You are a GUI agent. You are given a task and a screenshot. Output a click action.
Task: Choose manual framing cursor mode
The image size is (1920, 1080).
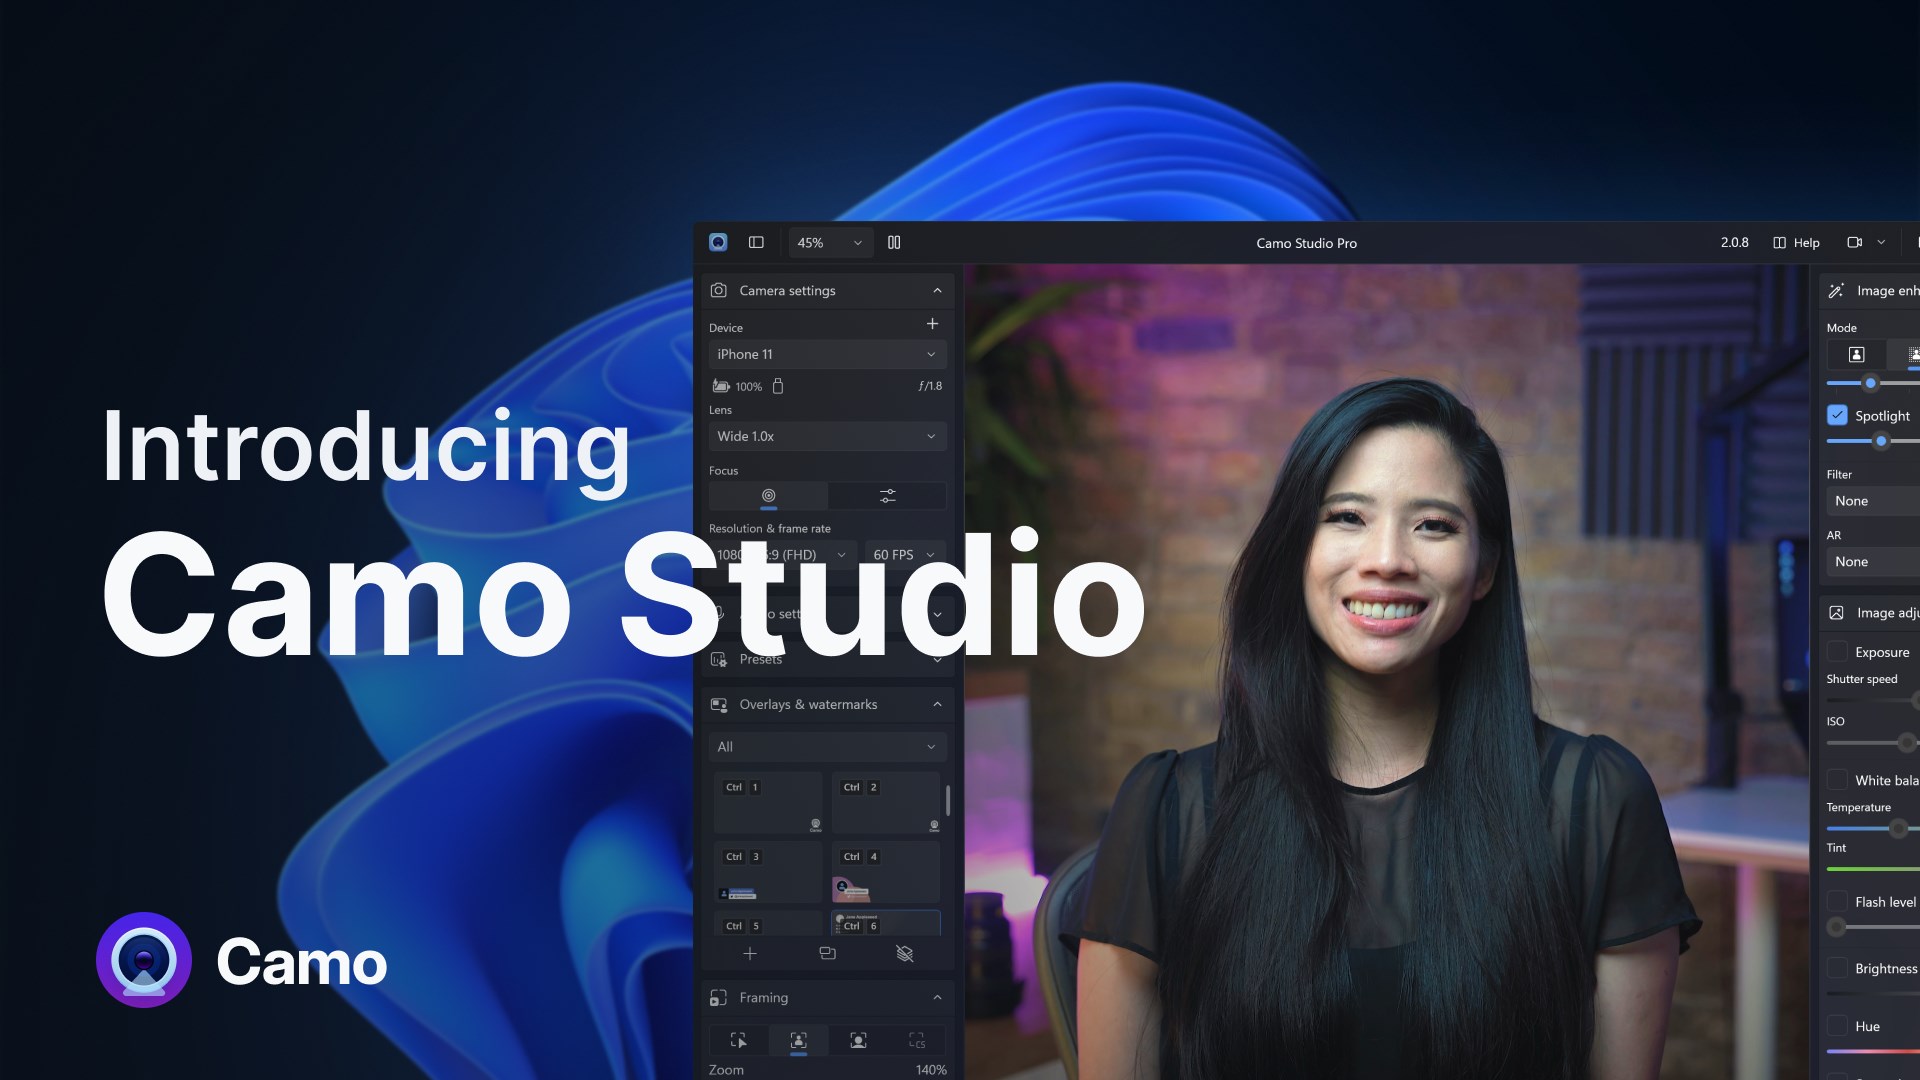coord(738,1041)
